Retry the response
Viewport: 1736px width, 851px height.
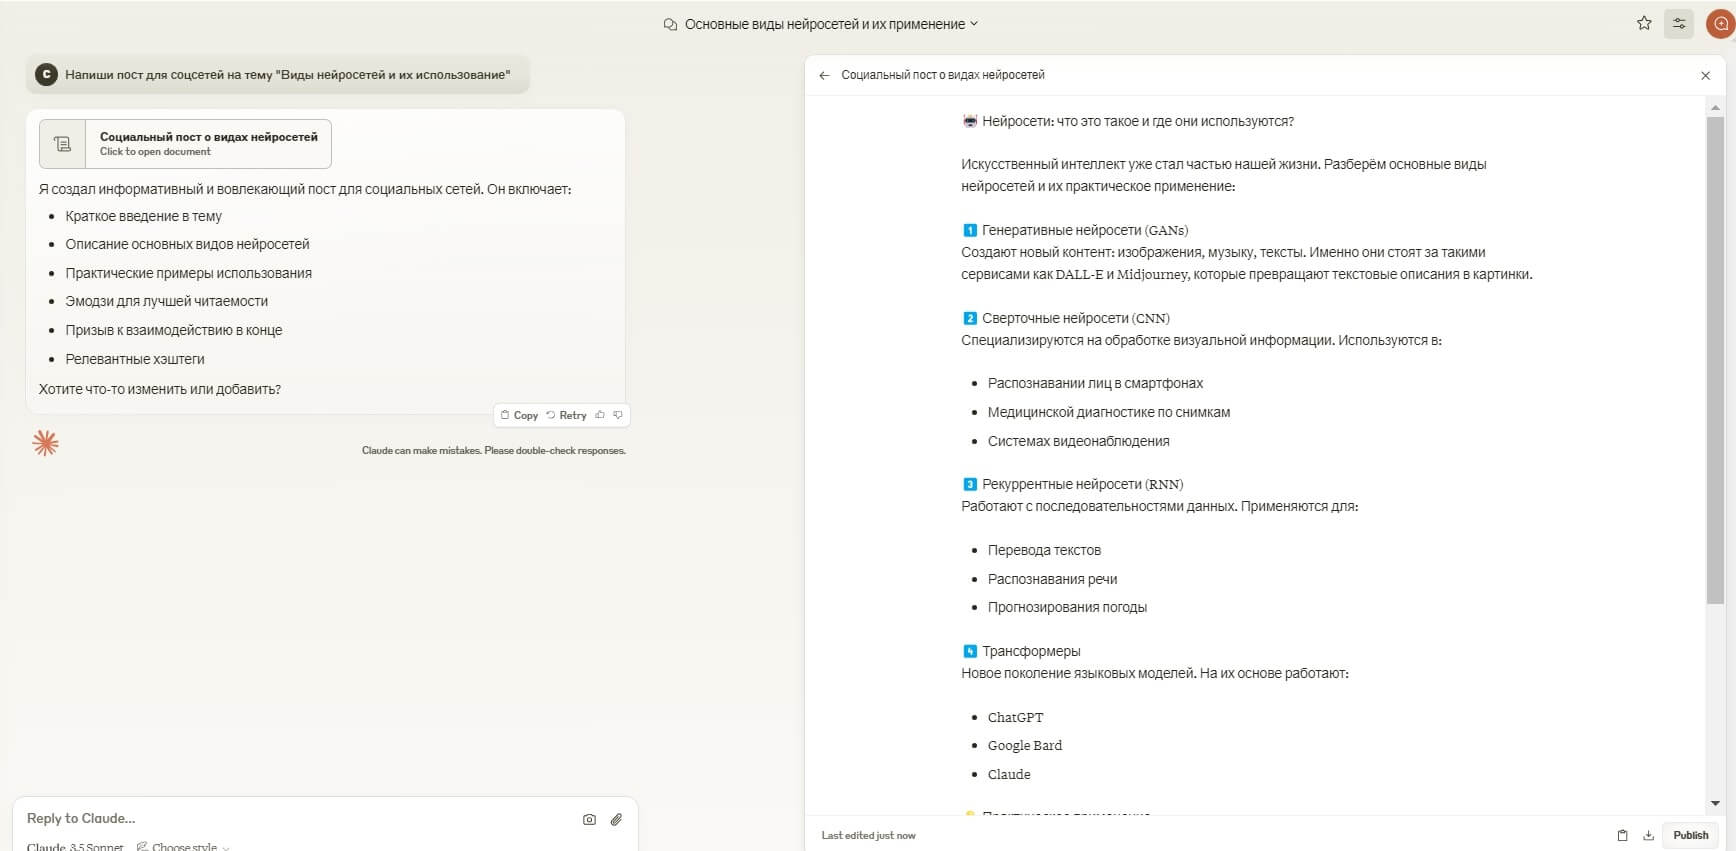[567, 415]
